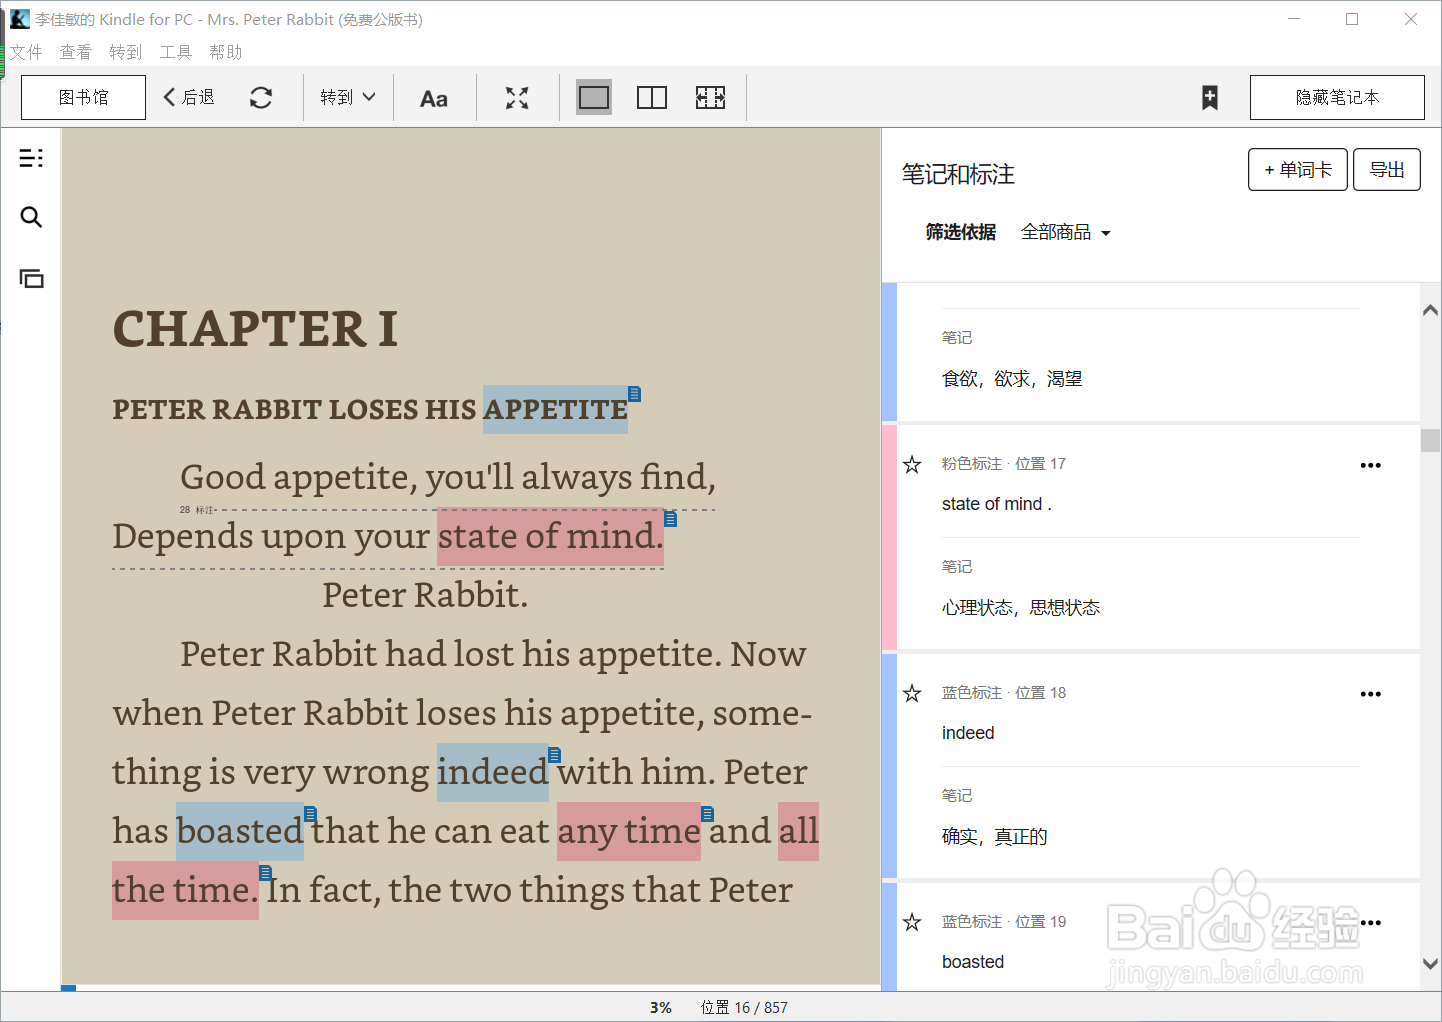The height and width of the screenshot is (1022, 1442).
Task: Click scroll up arrow in notes panel
Action: click(x=1431, y=310)
